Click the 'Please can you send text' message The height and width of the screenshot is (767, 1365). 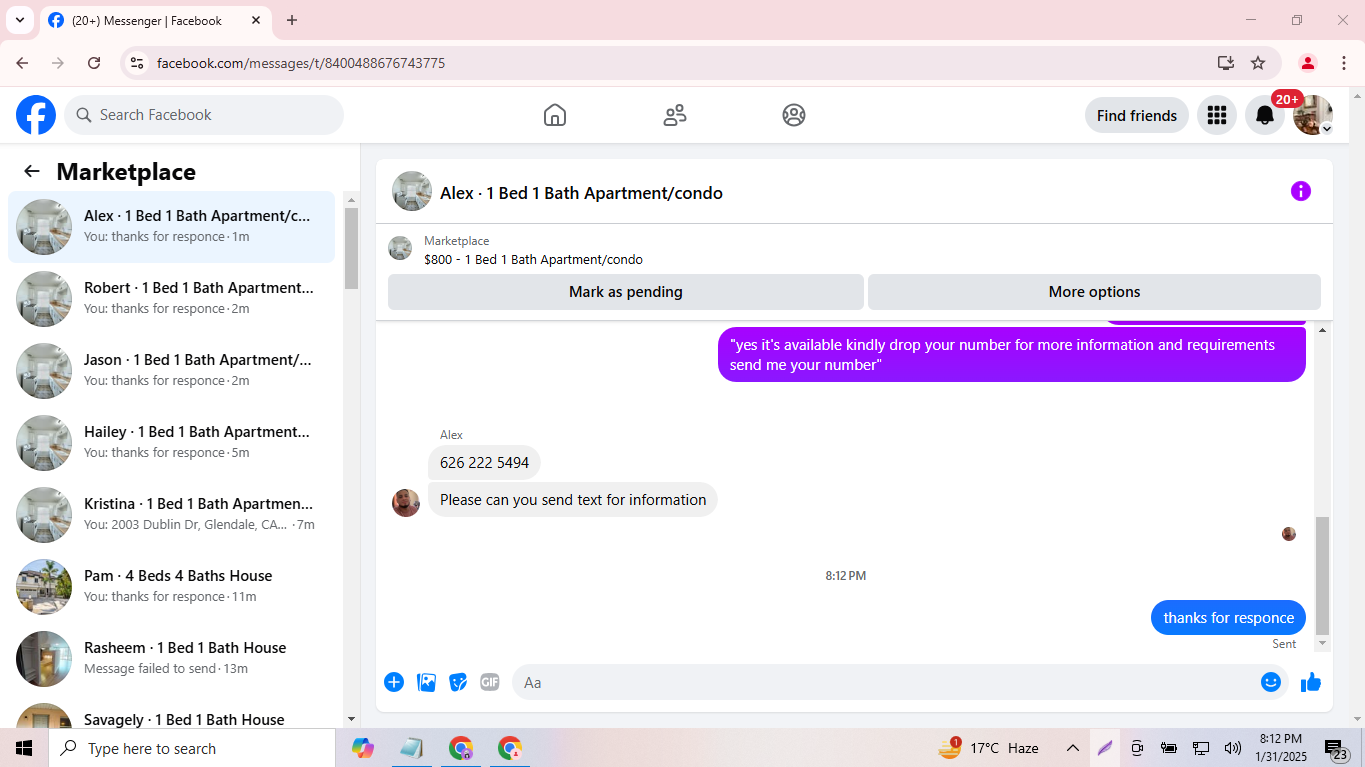click(x=573, y=500)
